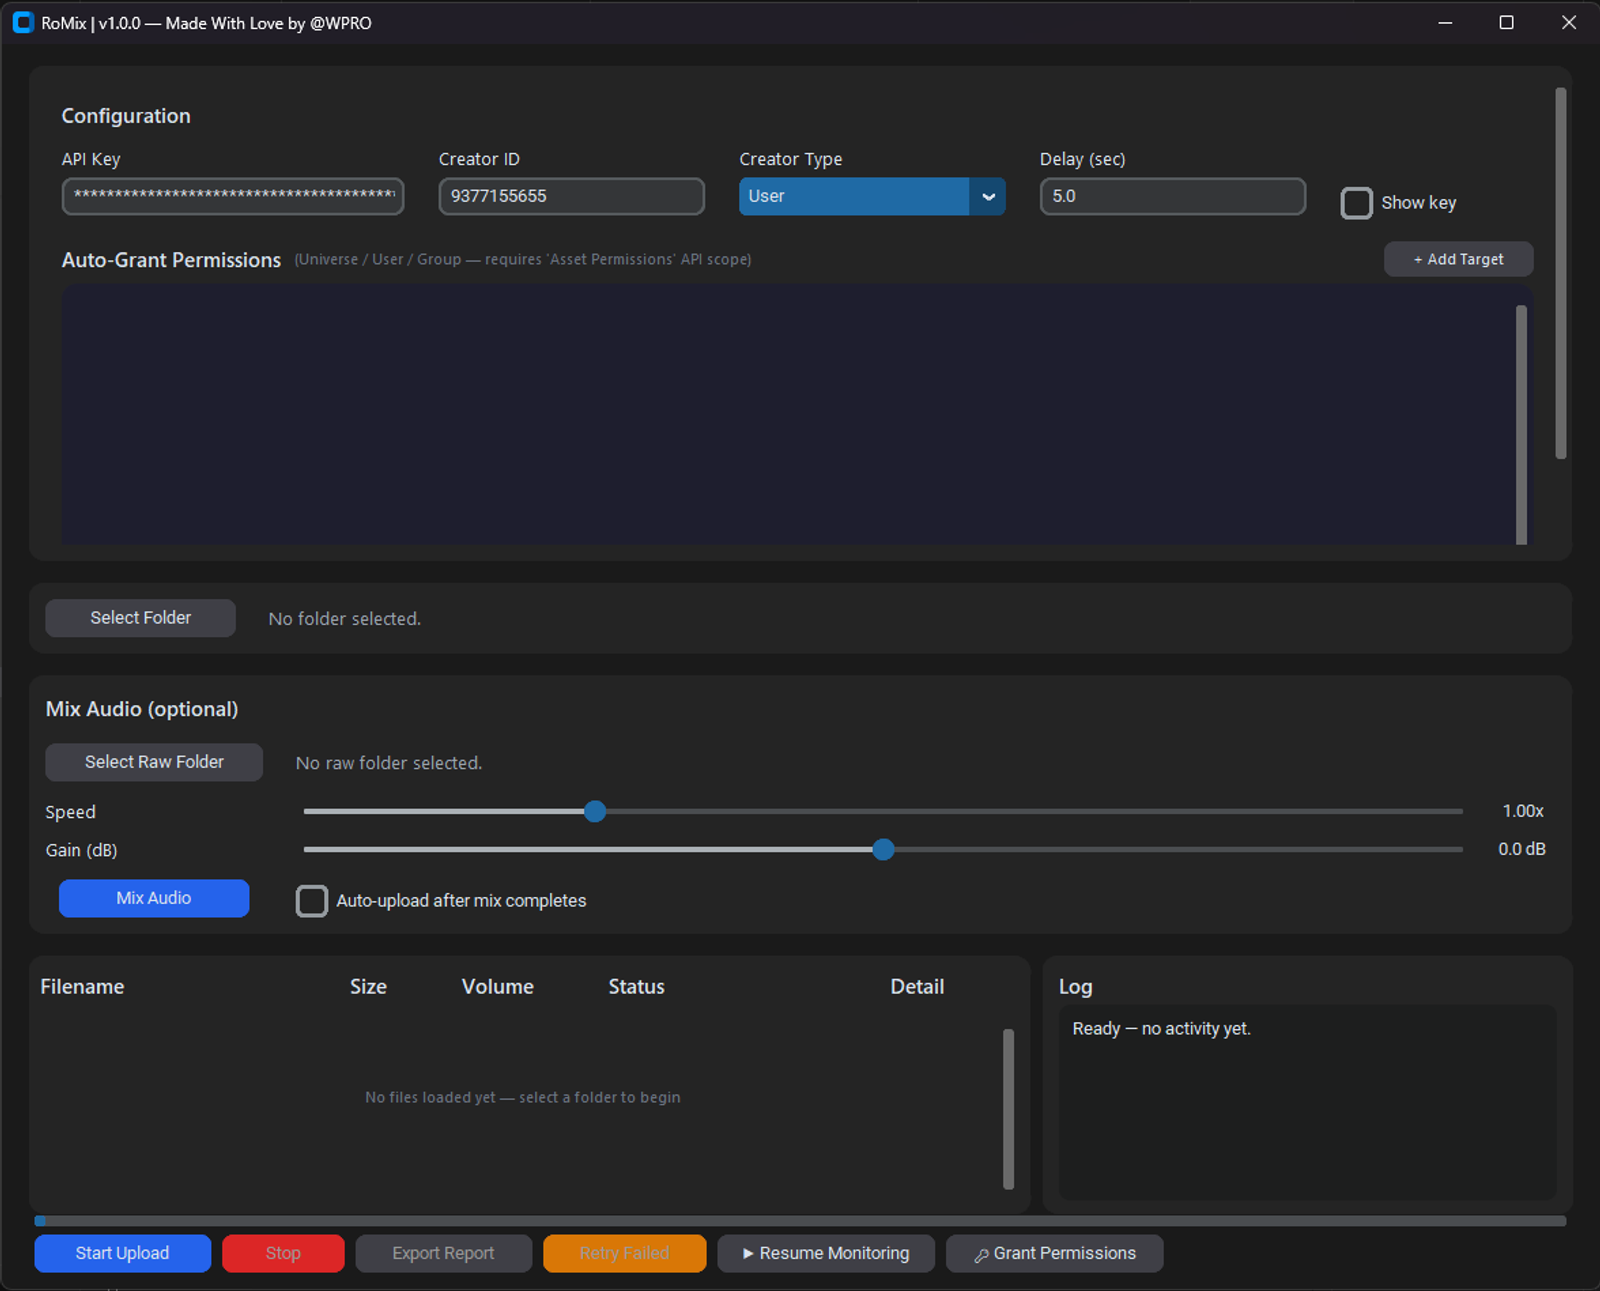This screenshot has width=1600, height=1291.
Task: Click the Mix Audio (optional) heading
Action: pyautogui.click(x=142, y=709)
